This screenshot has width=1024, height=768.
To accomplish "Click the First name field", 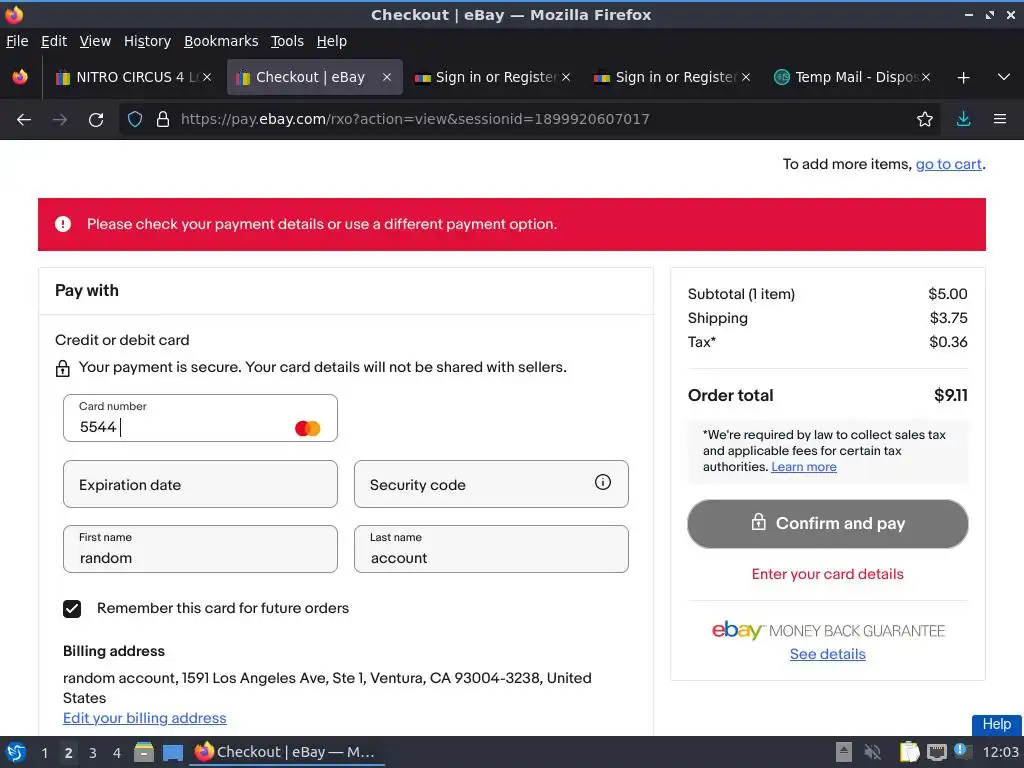I will click(x=200, y=549).
